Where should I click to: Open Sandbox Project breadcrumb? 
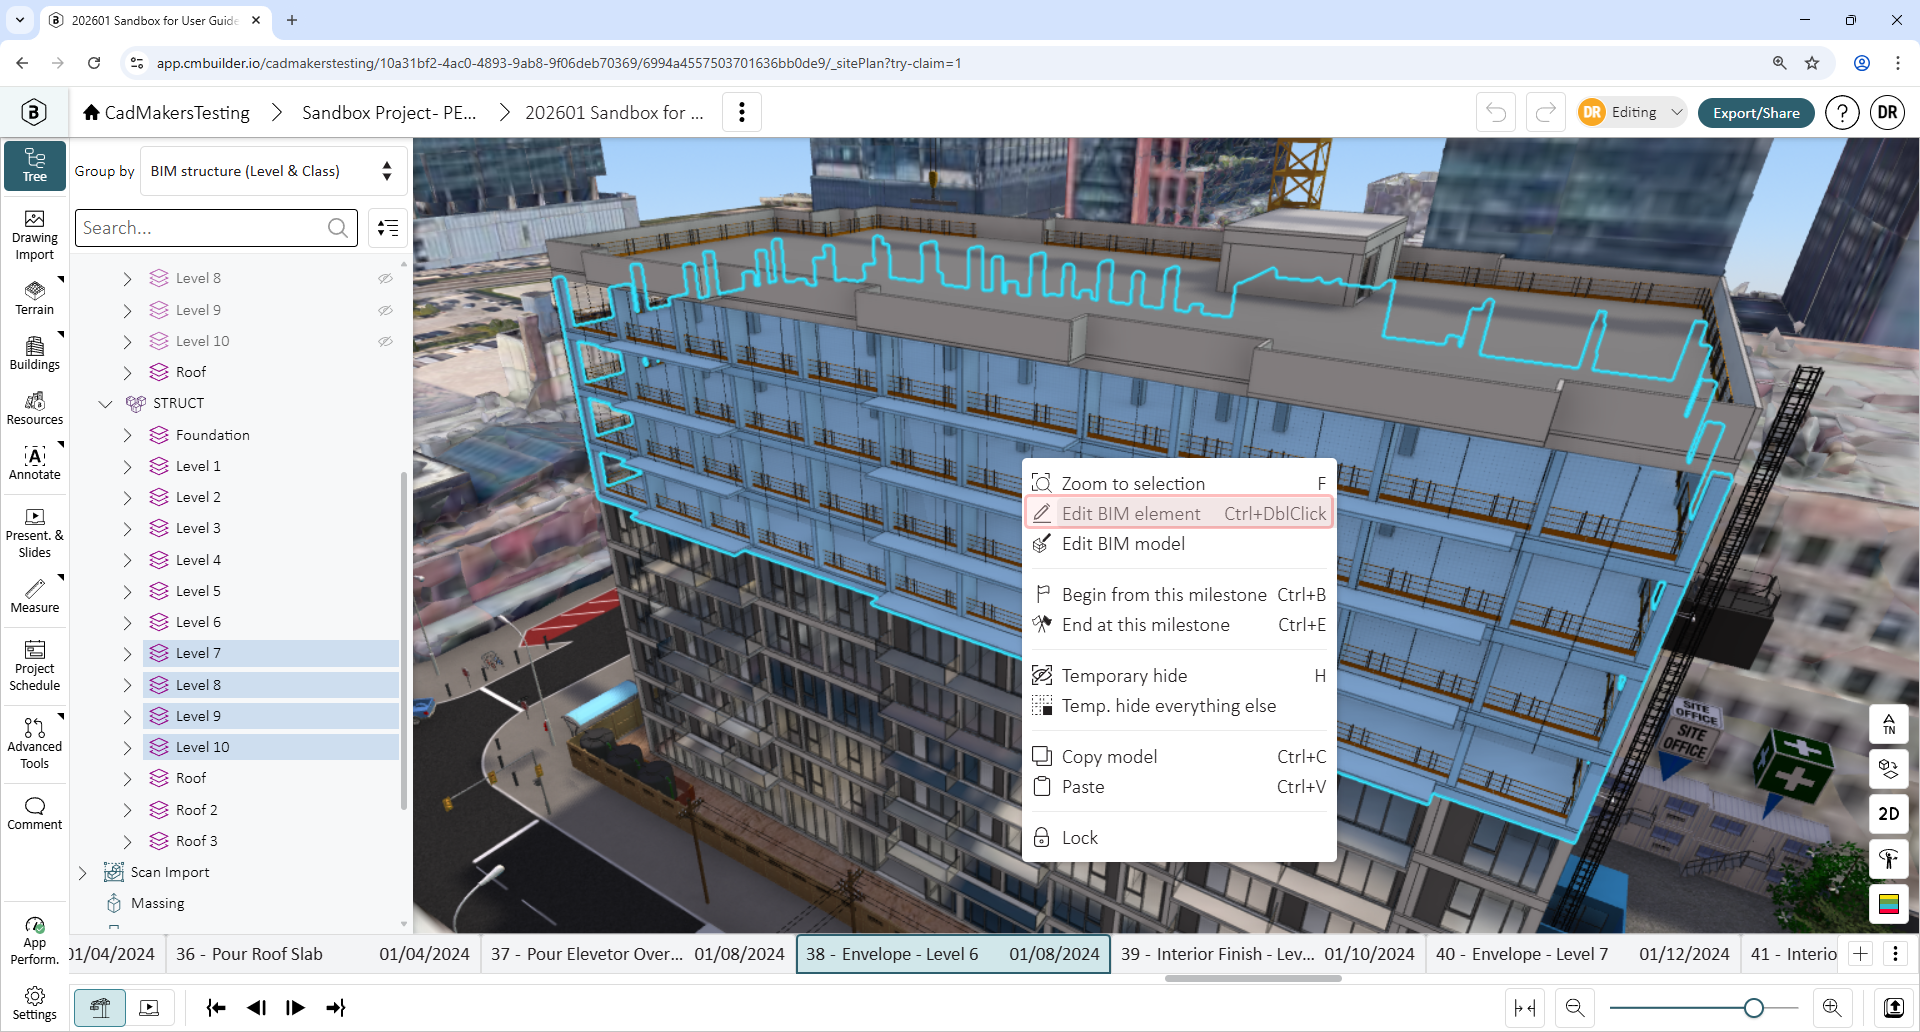click(389, 112)
